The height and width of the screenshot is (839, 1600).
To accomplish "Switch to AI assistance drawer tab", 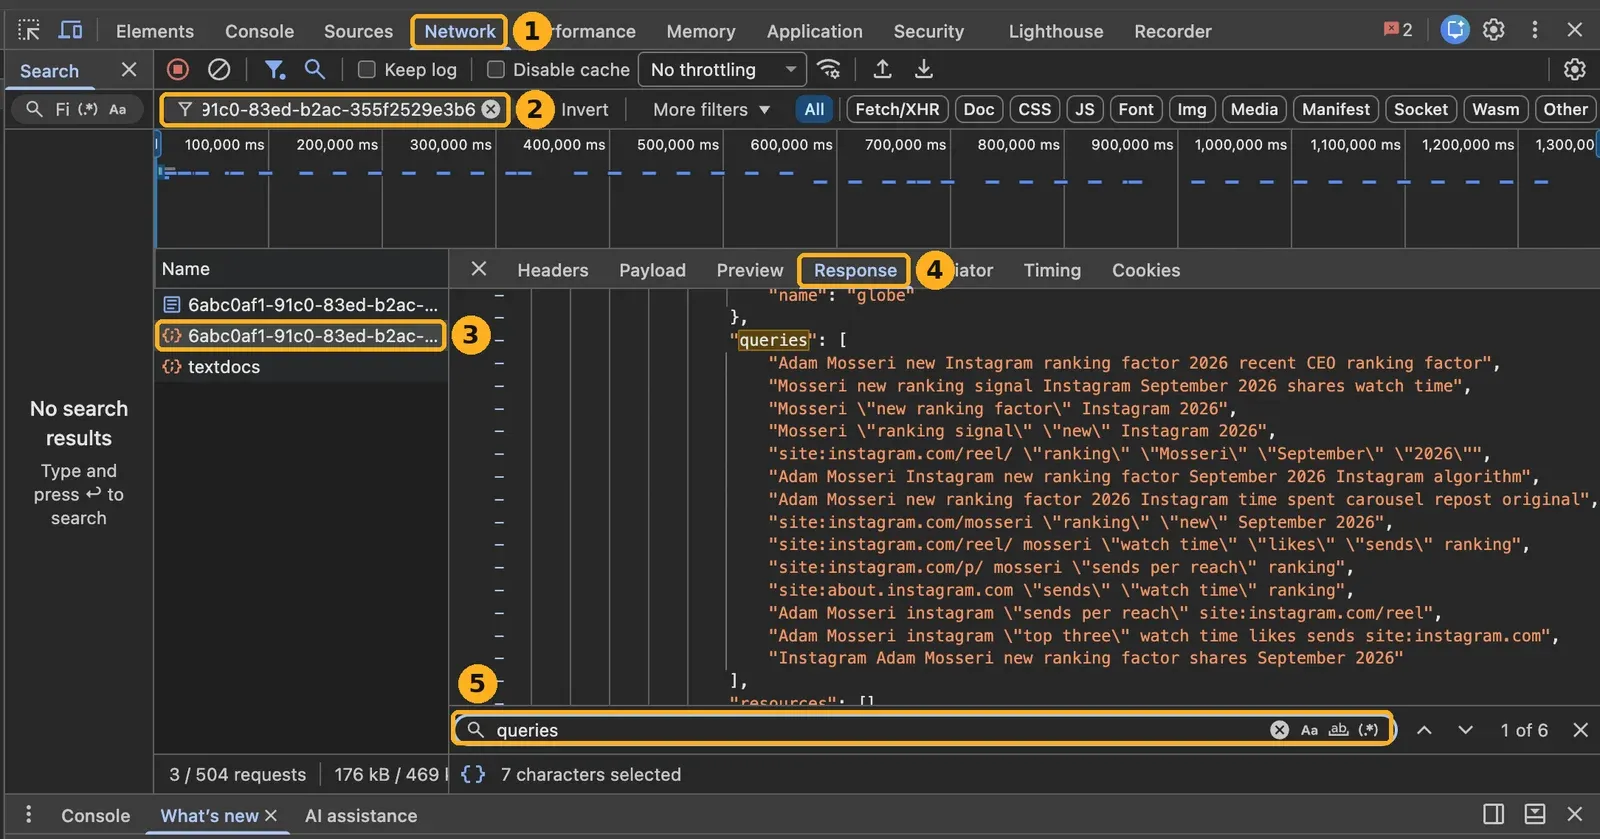I will coord(361,816).
